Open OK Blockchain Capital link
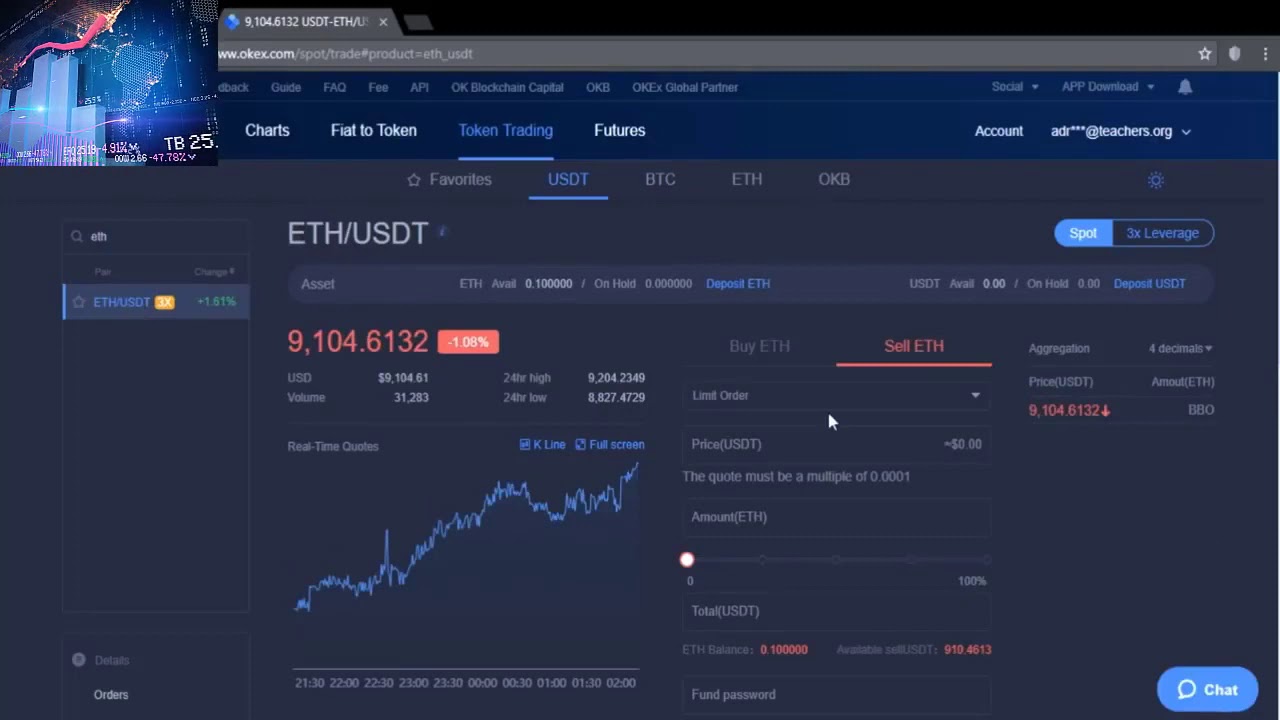This screenshot has width=1280, height=720. 507,87
